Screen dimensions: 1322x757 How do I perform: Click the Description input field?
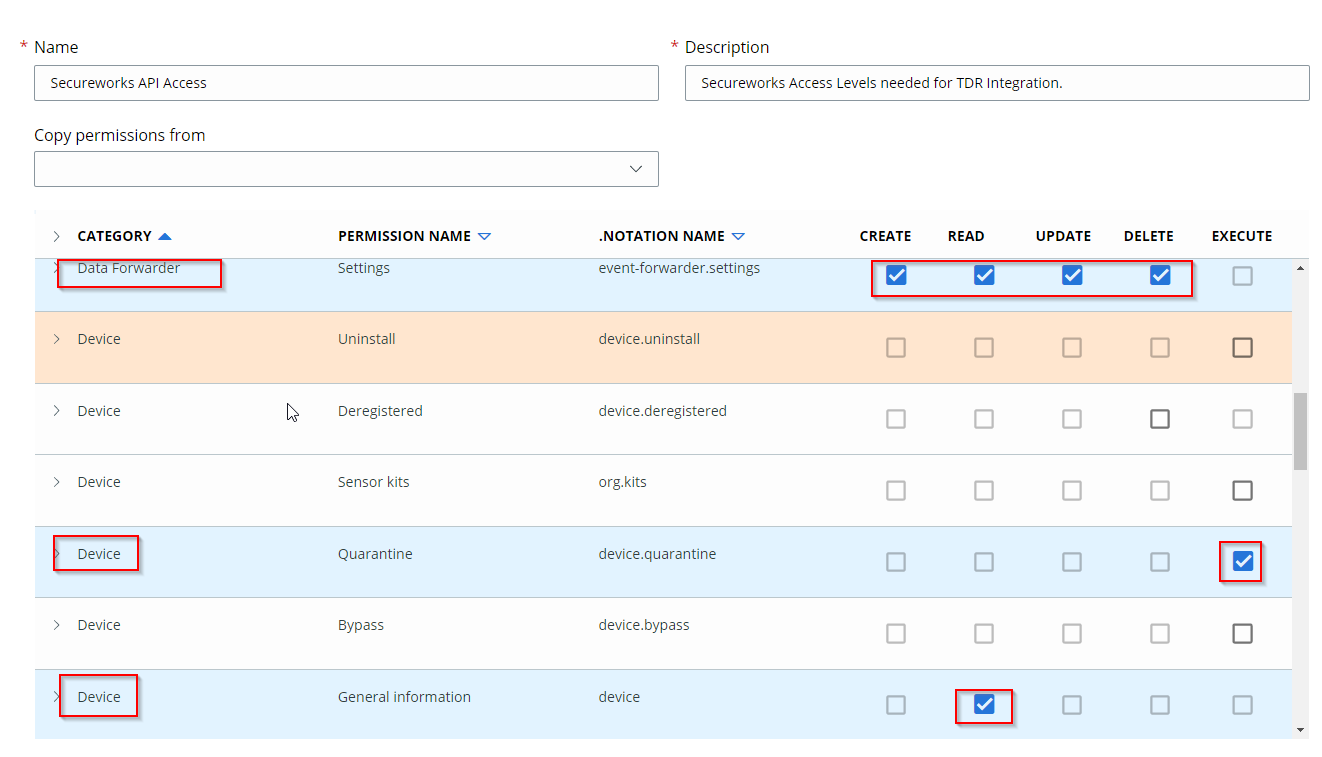coord(997,83)
